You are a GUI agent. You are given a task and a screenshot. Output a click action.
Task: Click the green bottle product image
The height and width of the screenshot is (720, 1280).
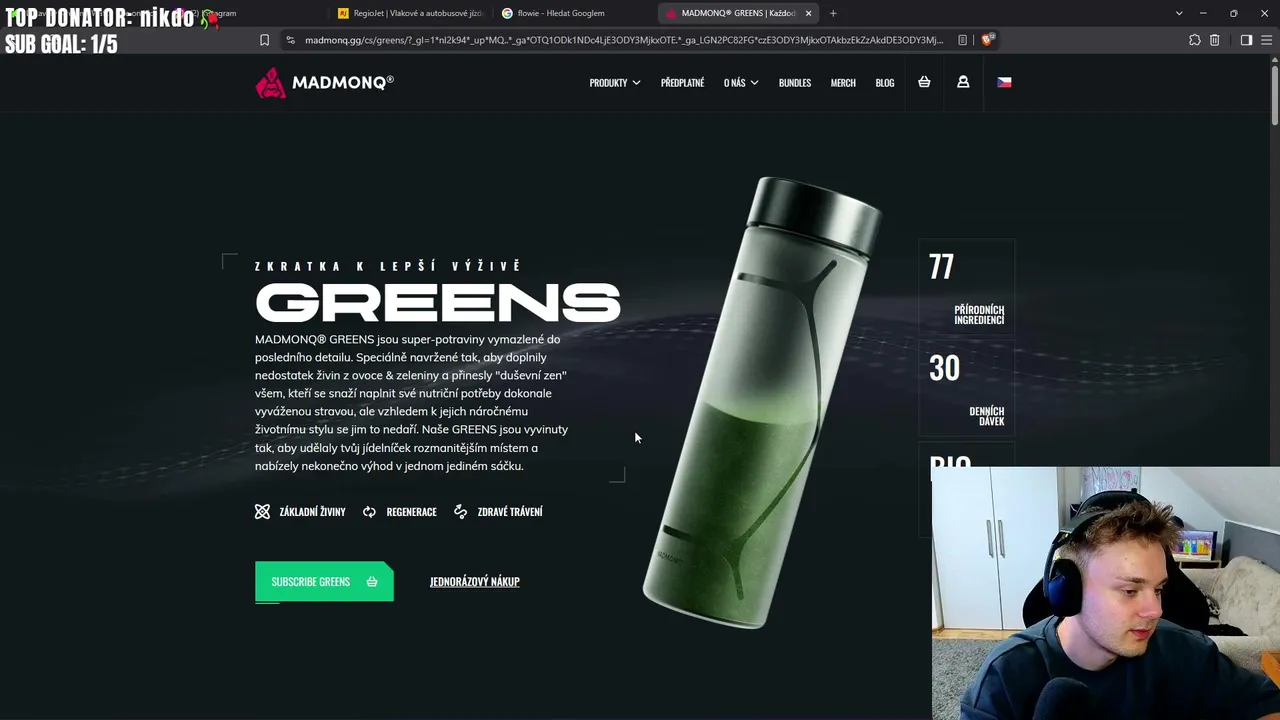pyautogui.click(x=762, y=402)
